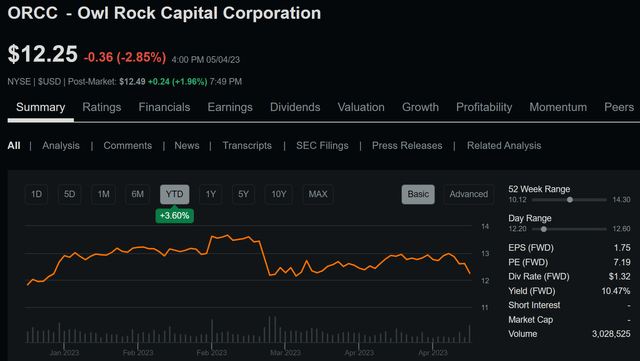
Task: Click the EPS (FWD) value 1.75
Action: click(x=622, y=248)
